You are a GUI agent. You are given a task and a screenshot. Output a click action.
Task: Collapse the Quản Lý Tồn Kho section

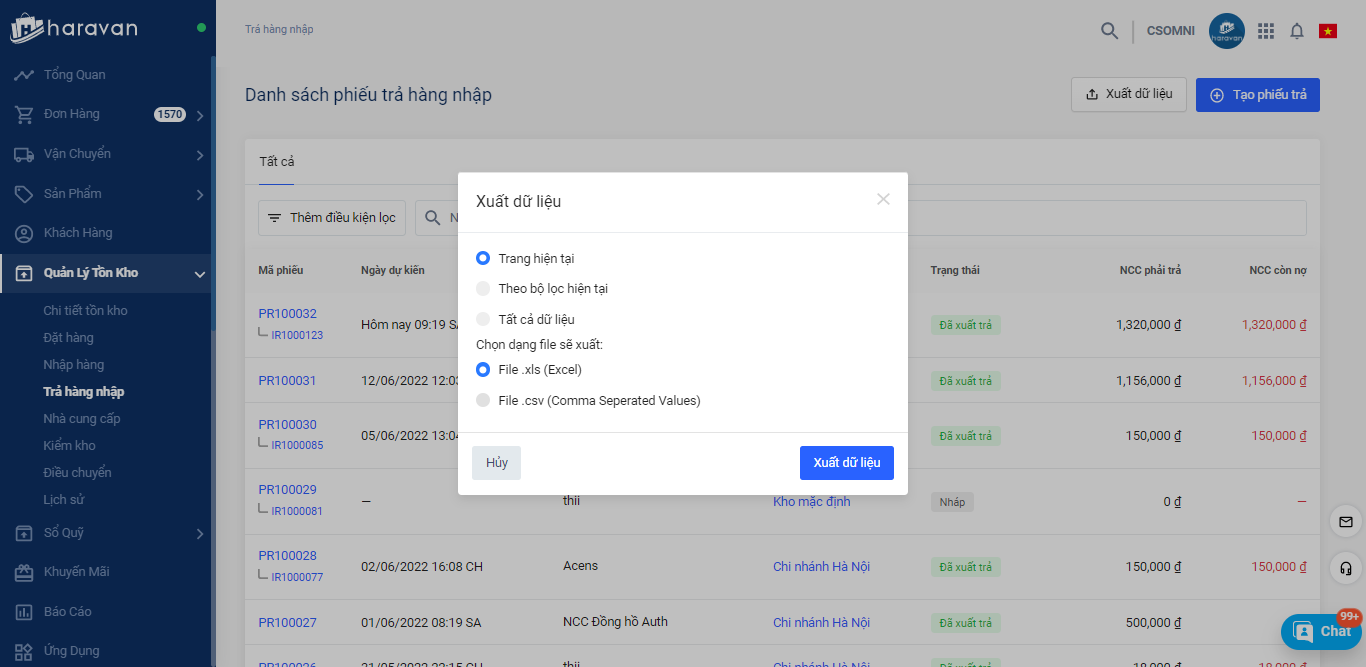click(200, 274)
